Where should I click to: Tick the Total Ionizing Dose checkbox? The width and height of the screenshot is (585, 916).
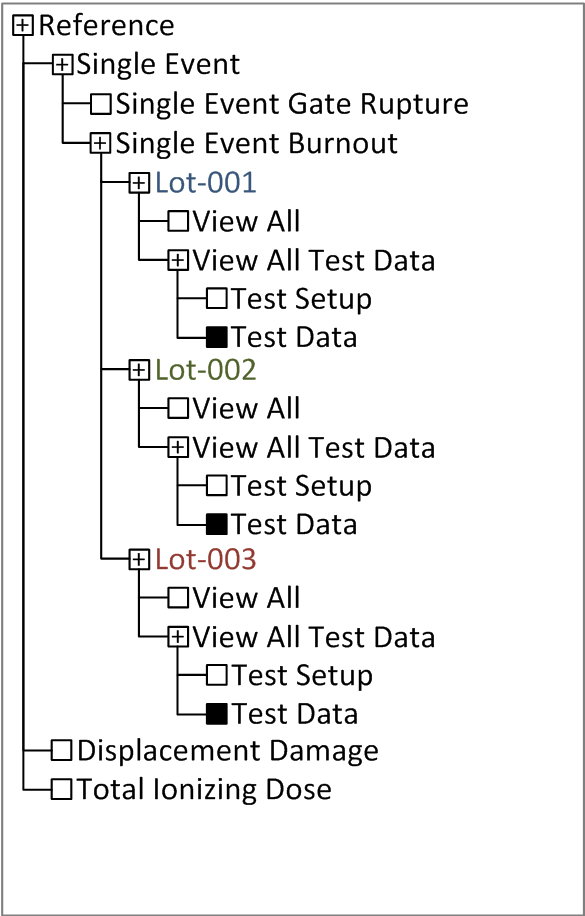click(61, 789)
